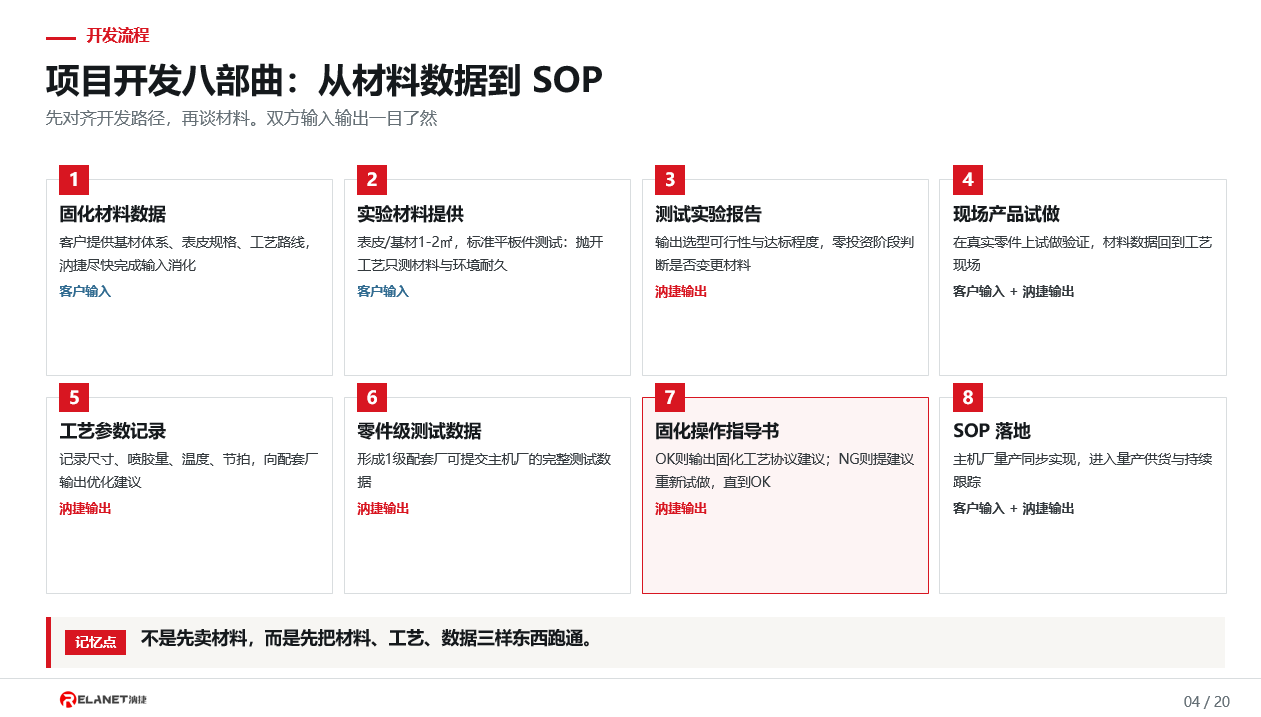Screen dimensions: 1261x717
Task: Select the 开发流程 section label
Action: click(117, 36)
